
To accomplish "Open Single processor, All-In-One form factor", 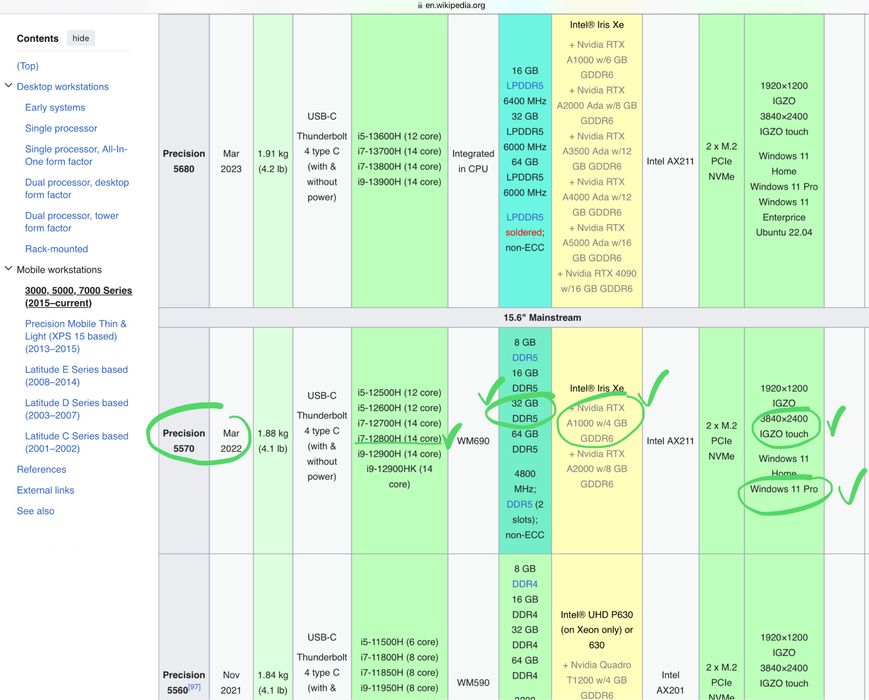I will 76,155.
